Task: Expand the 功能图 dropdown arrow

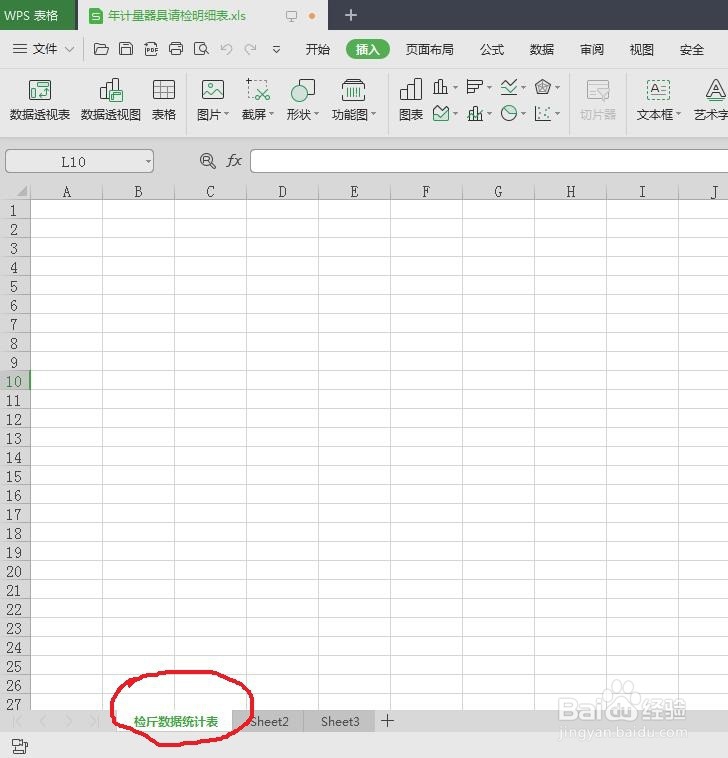Action: tap(373, 114)
